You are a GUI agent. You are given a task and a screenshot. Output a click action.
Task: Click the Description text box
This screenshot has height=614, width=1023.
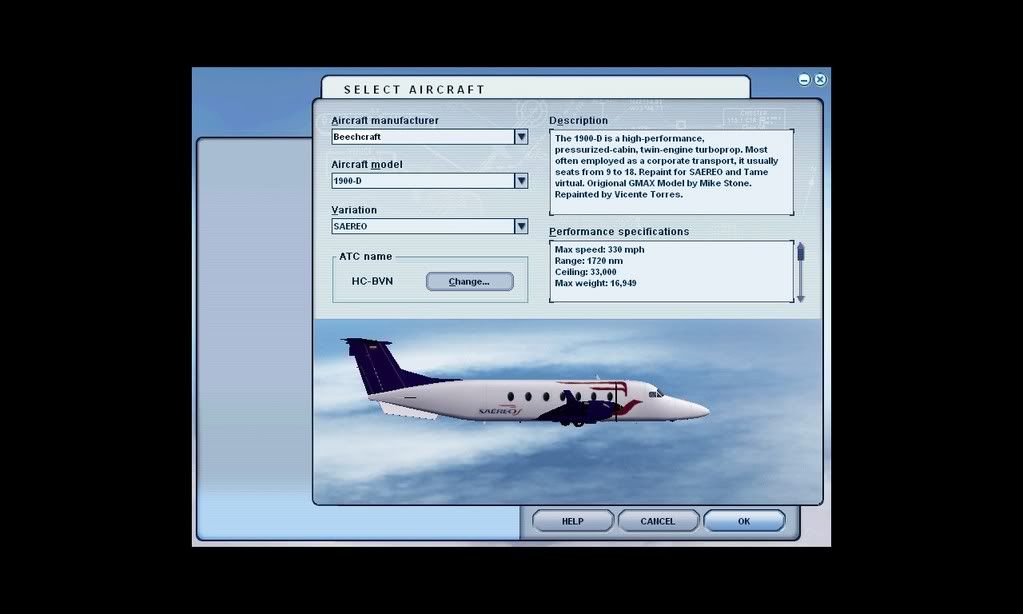[671, 172]
